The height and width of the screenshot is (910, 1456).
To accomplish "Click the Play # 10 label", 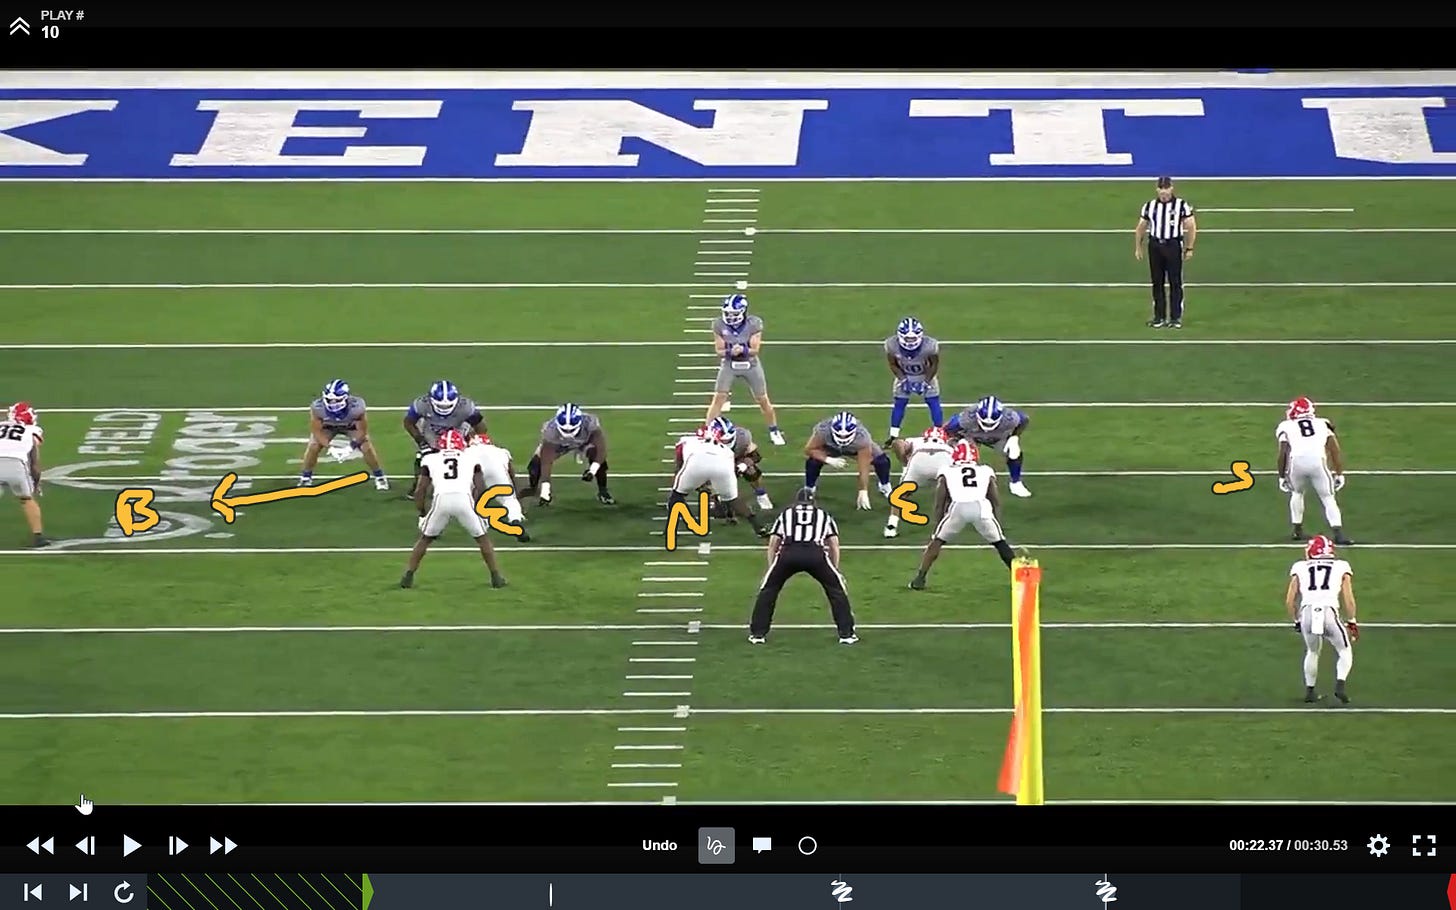I will pyautogui.click(x=62, y=24).
